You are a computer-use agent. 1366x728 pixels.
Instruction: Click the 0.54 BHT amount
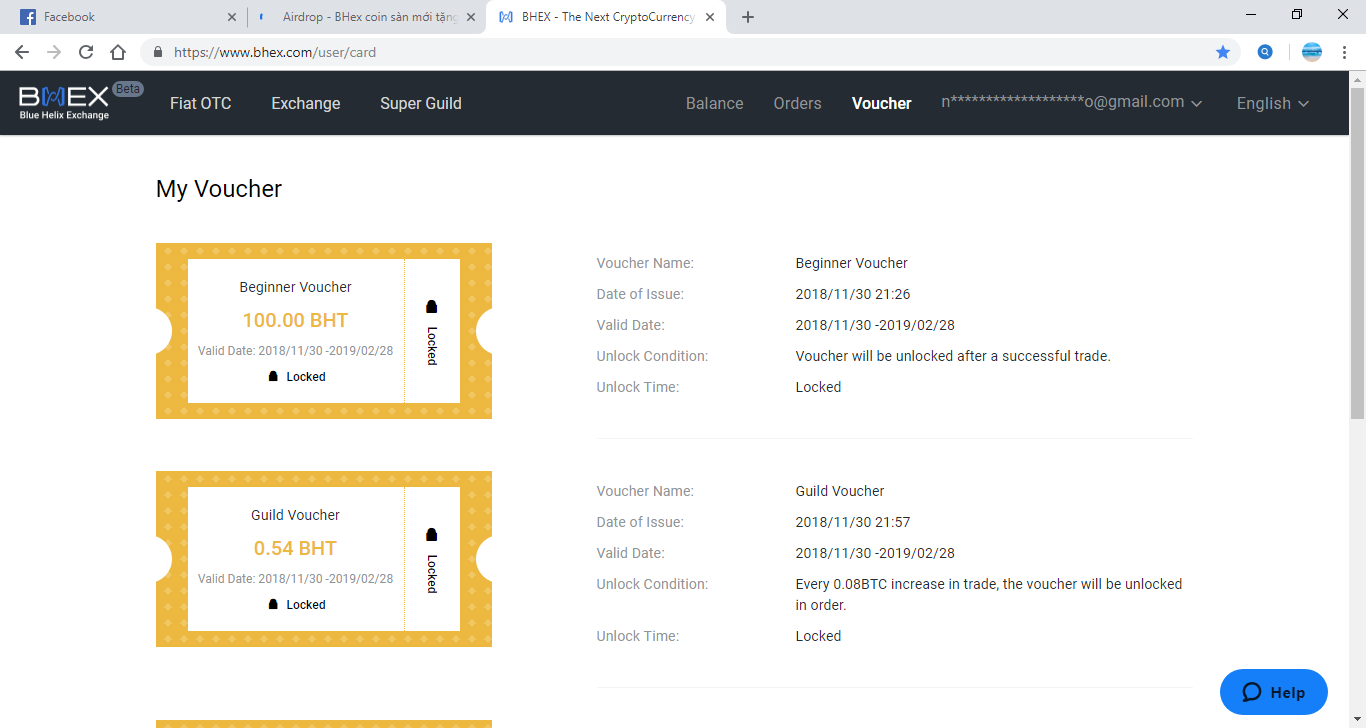click(x=296, y=548)
